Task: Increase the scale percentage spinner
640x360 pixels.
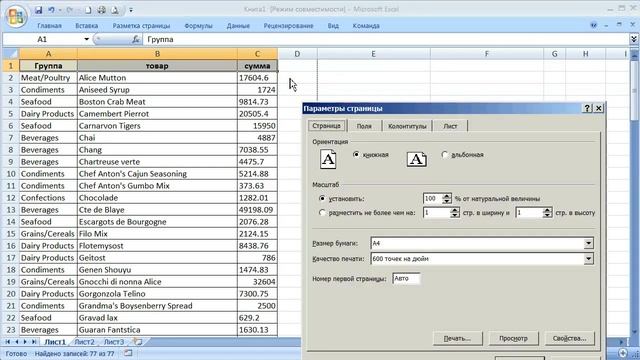Action: tap(447, 196)
